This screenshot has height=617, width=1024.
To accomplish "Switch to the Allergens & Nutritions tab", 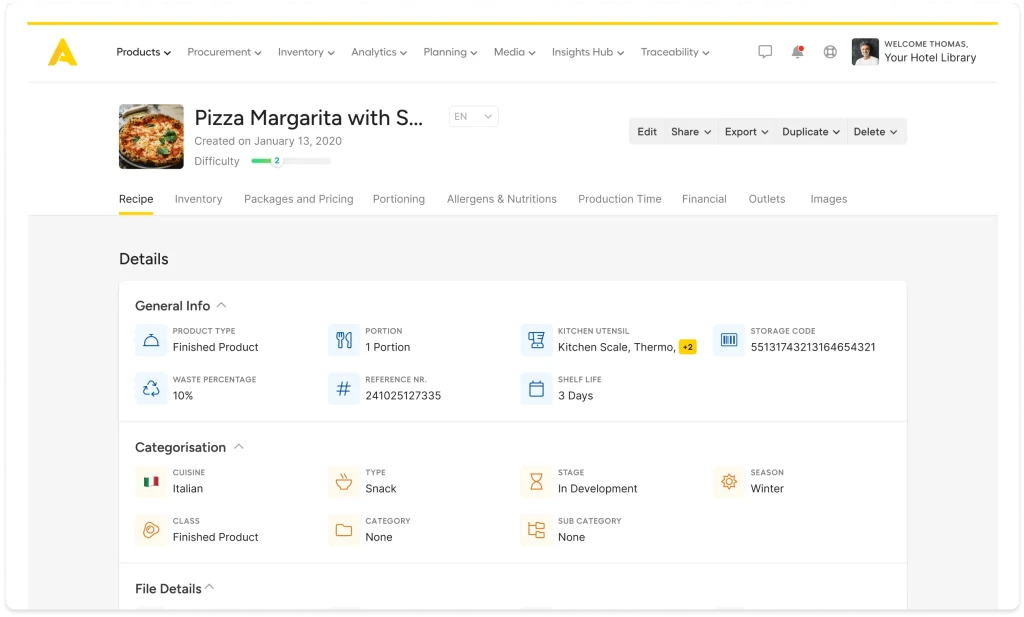I will coord(502,199).
